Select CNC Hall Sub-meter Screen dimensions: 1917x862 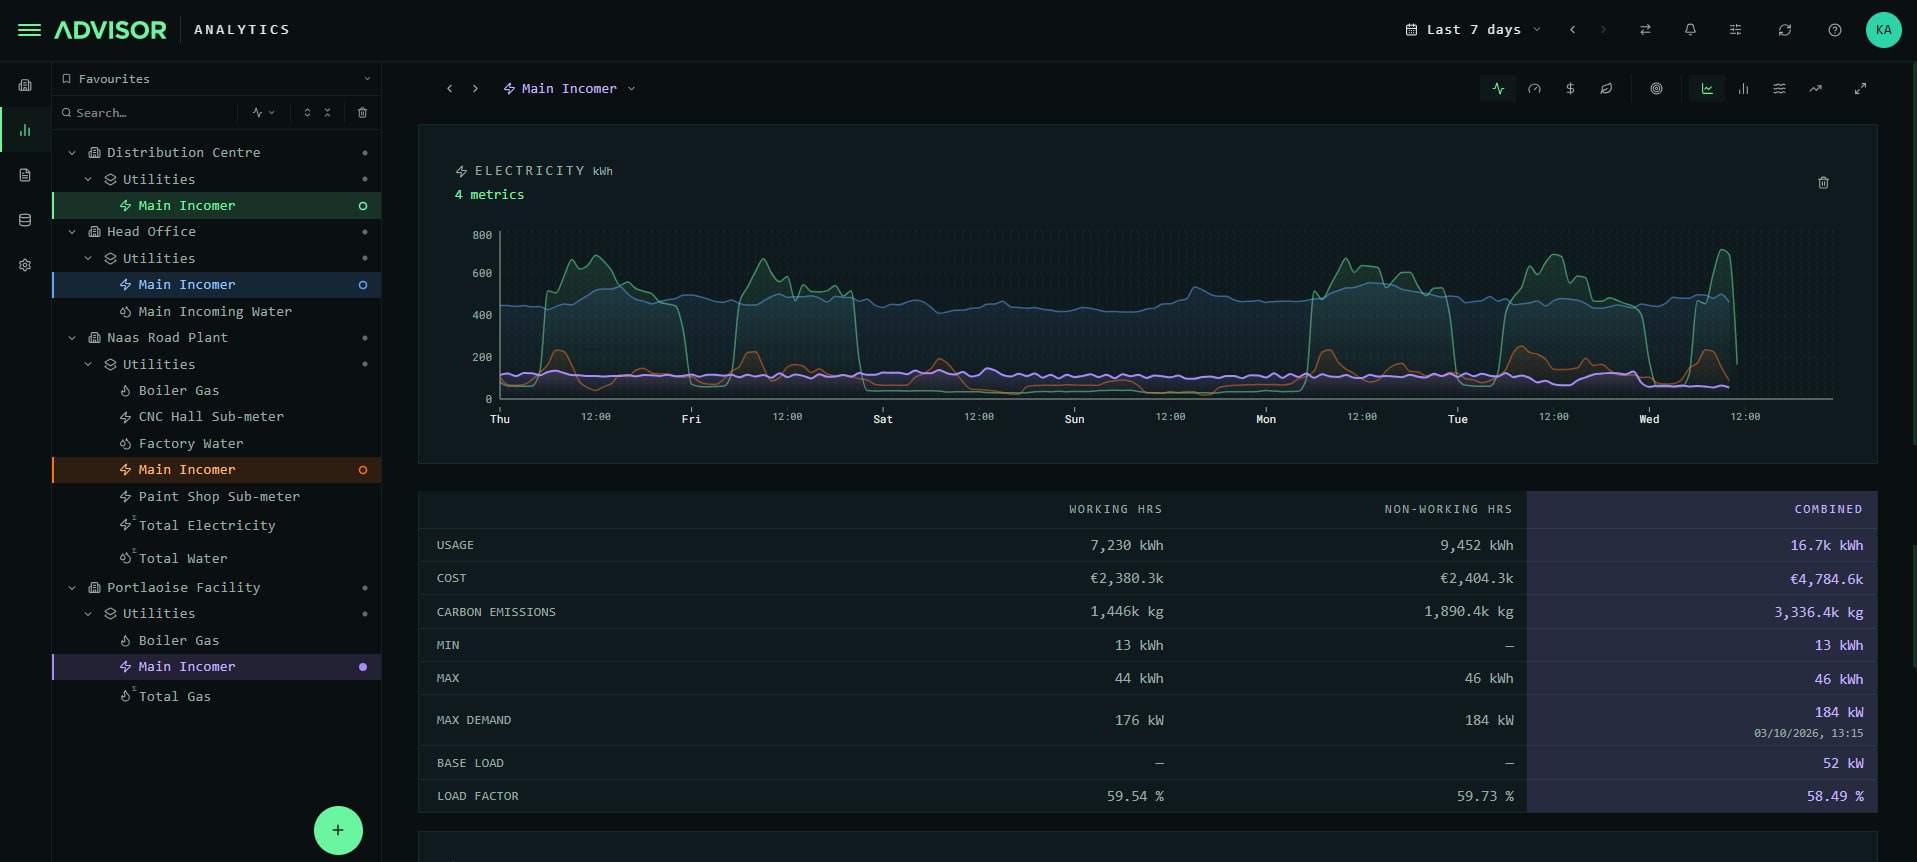(x=216, y=417)
